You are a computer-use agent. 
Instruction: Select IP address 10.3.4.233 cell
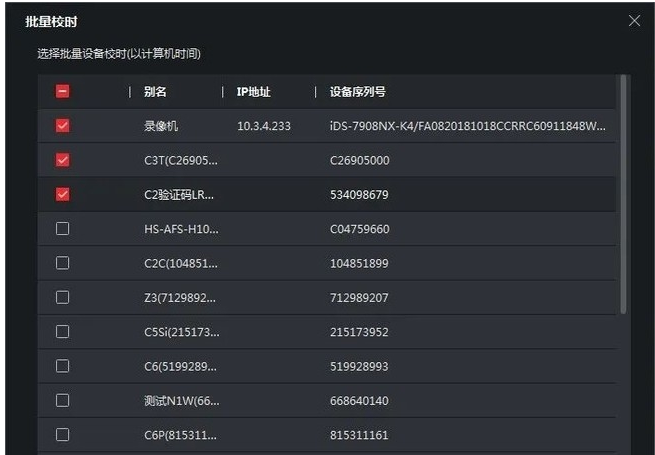pyautogui.click(x=264, y=126)
